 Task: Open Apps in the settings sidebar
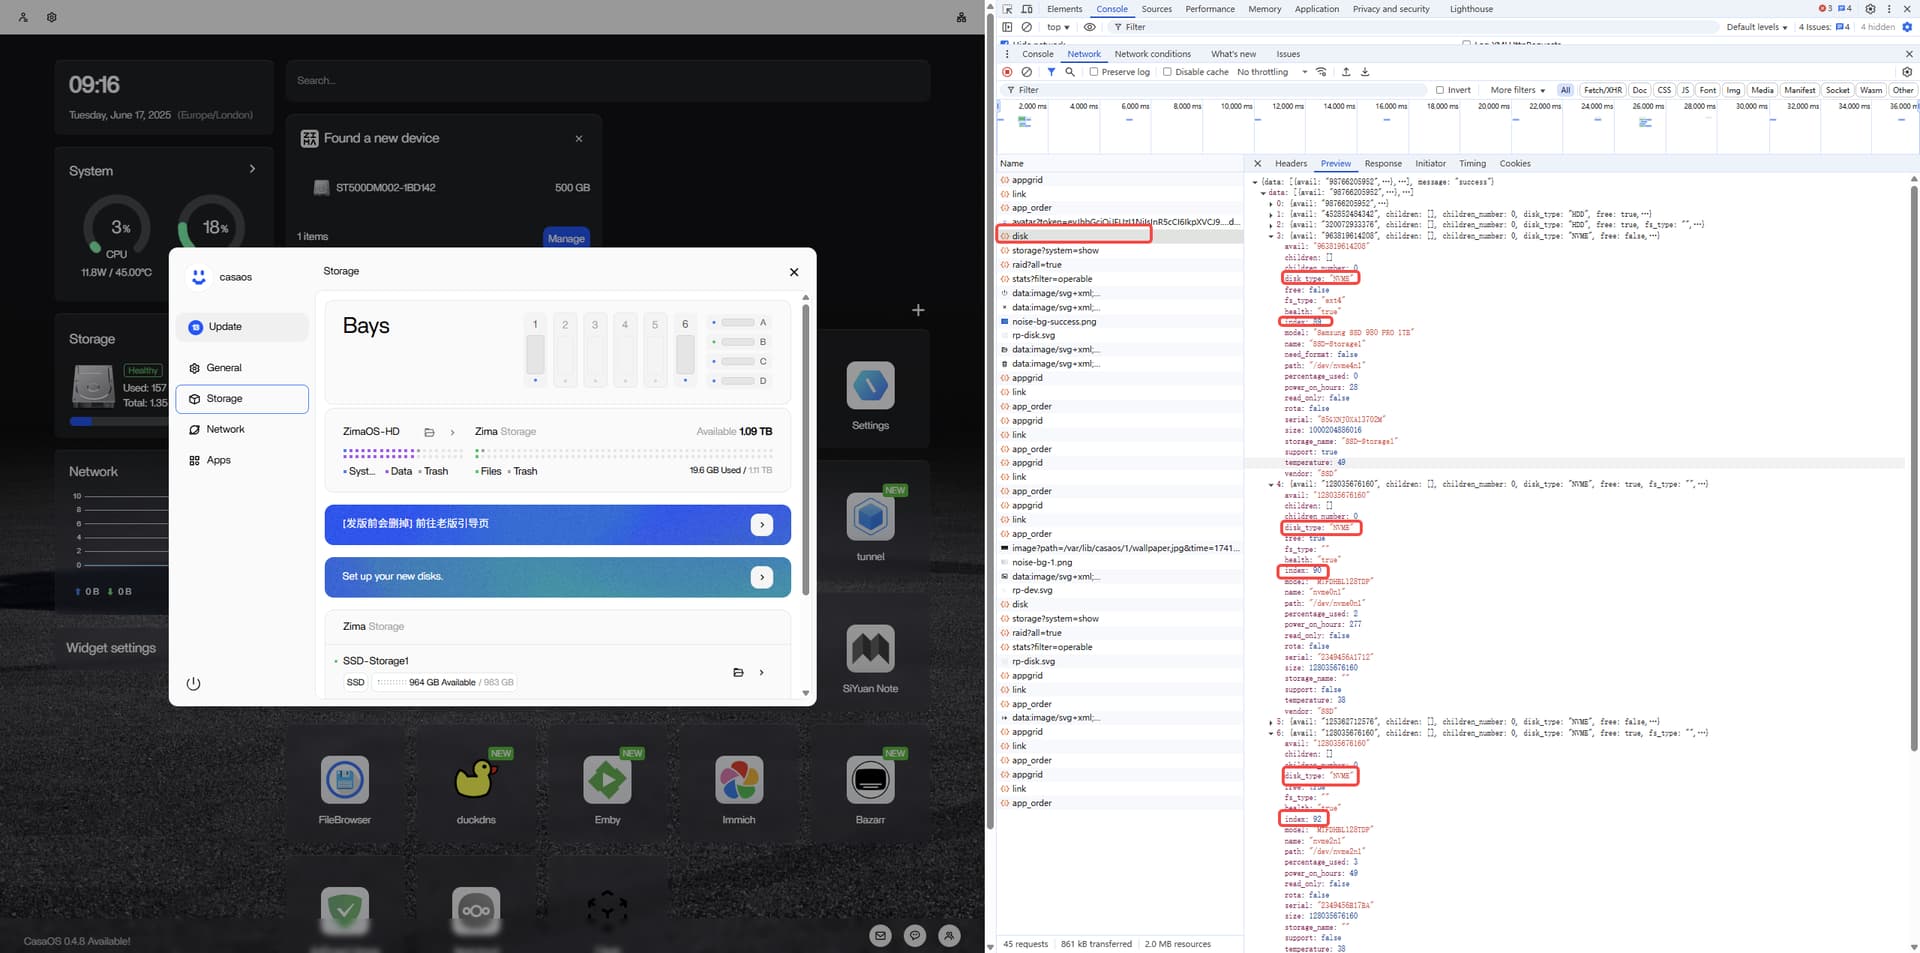242,460
